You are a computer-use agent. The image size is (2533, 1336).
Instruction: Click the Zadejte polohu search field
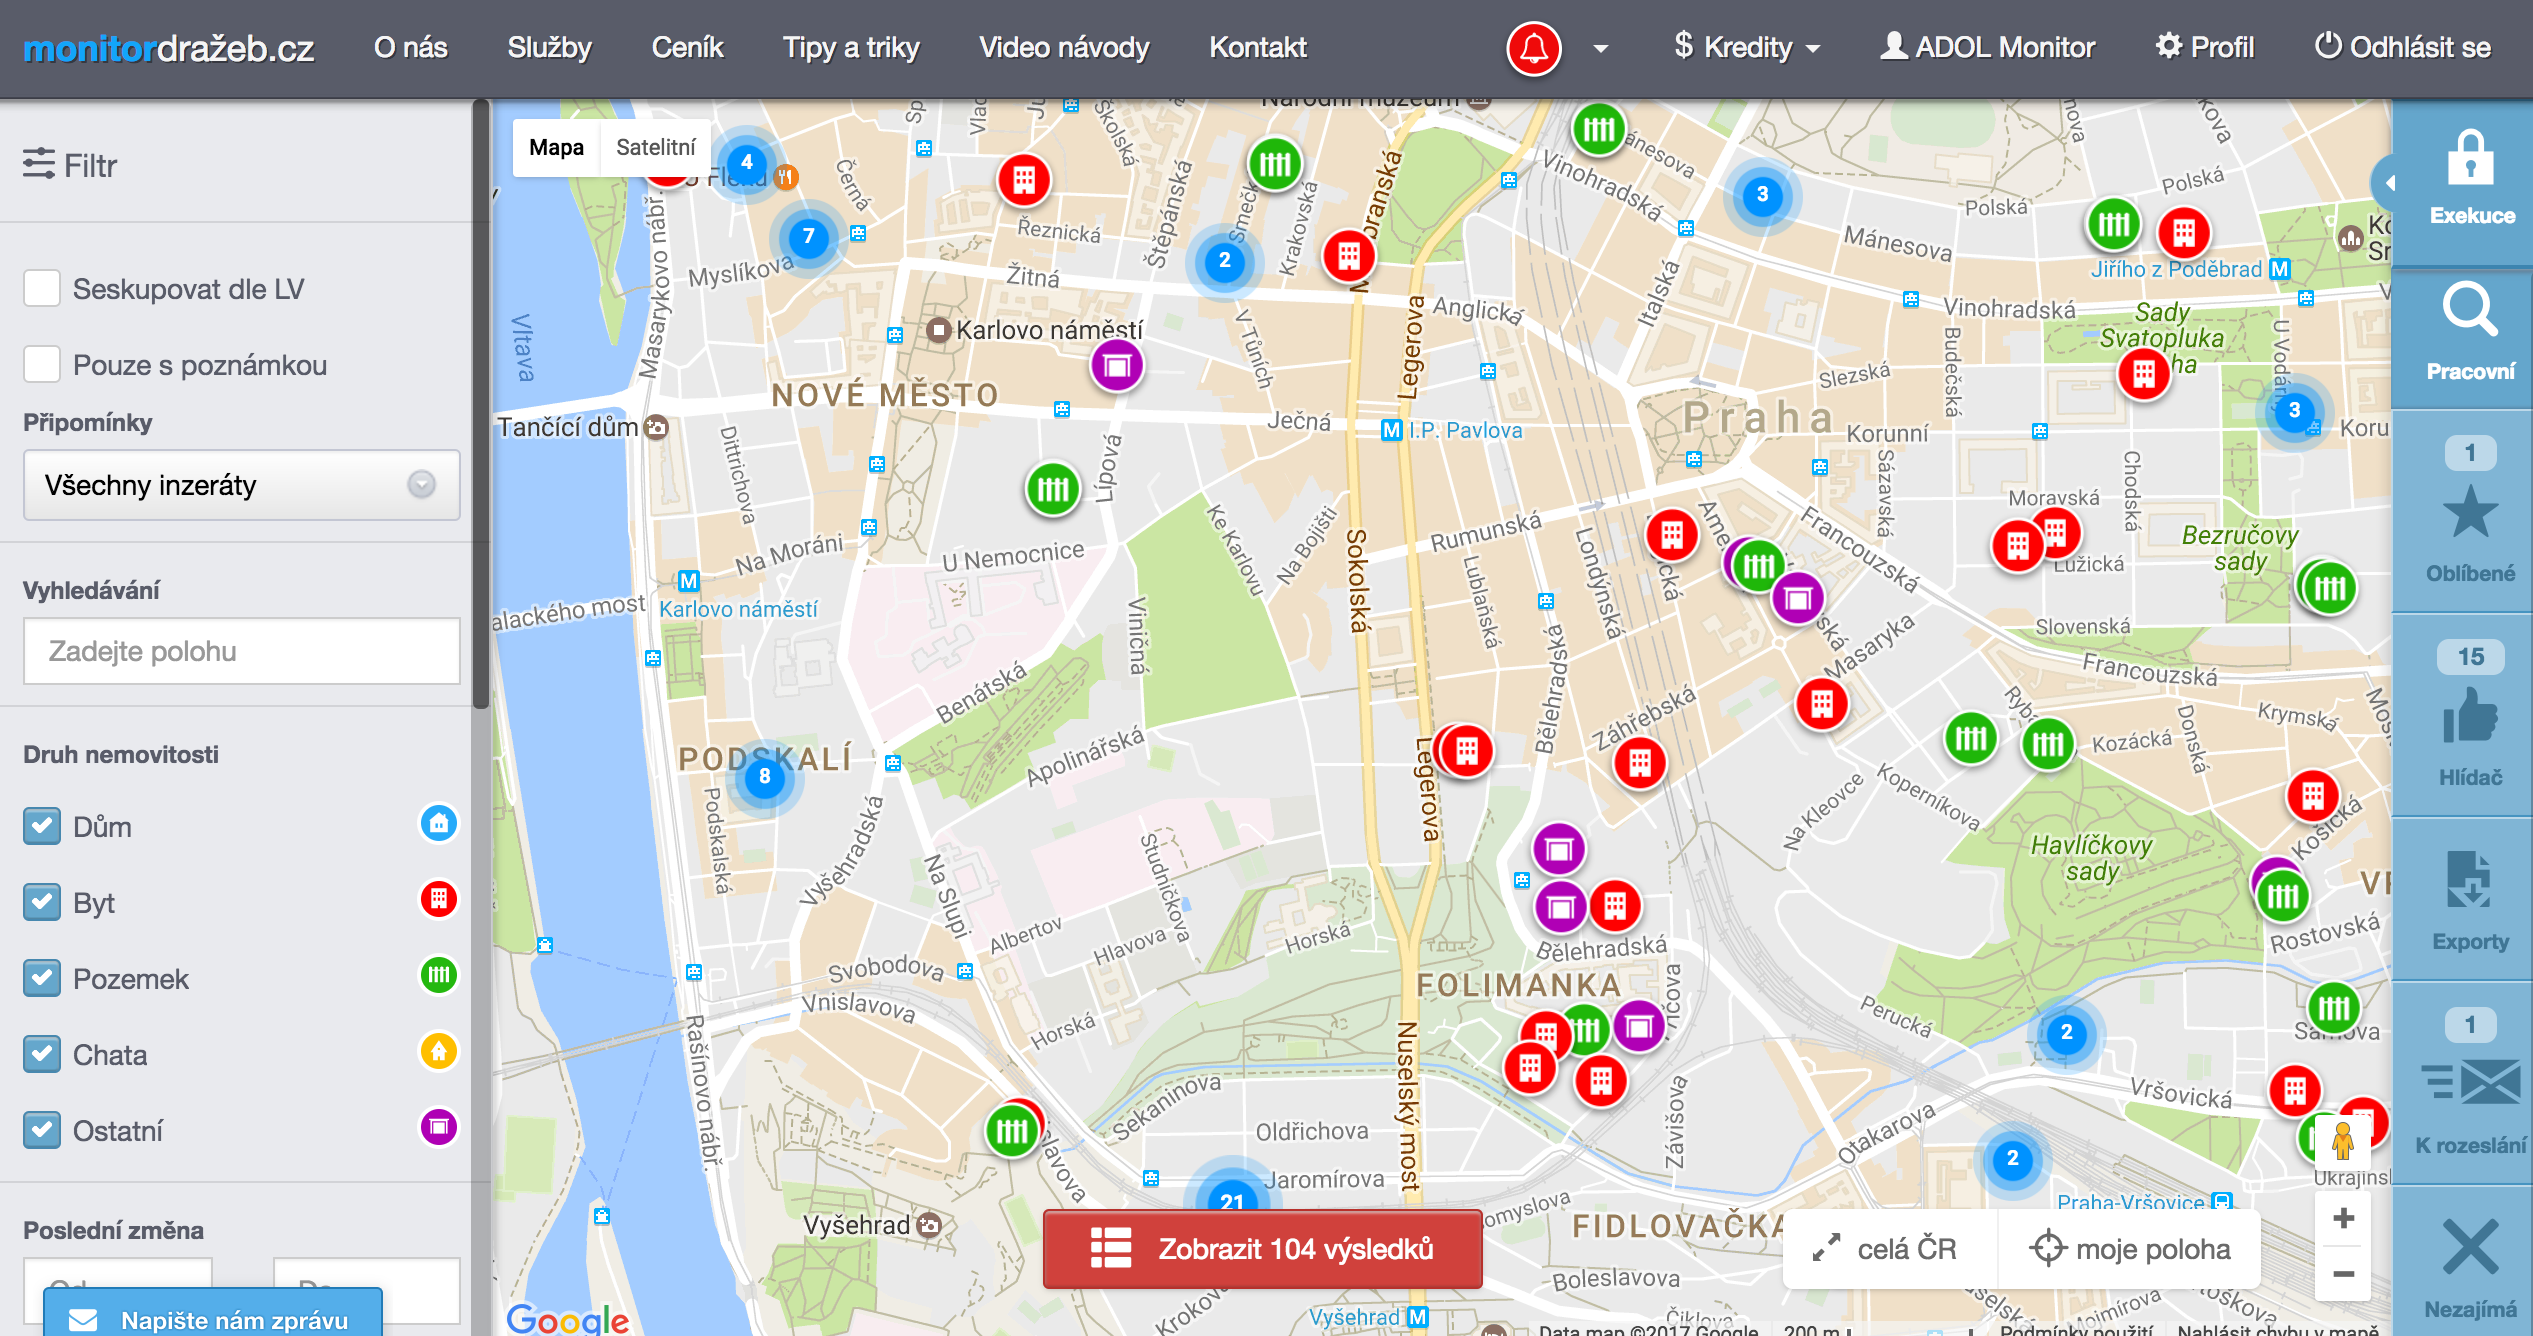242,651
